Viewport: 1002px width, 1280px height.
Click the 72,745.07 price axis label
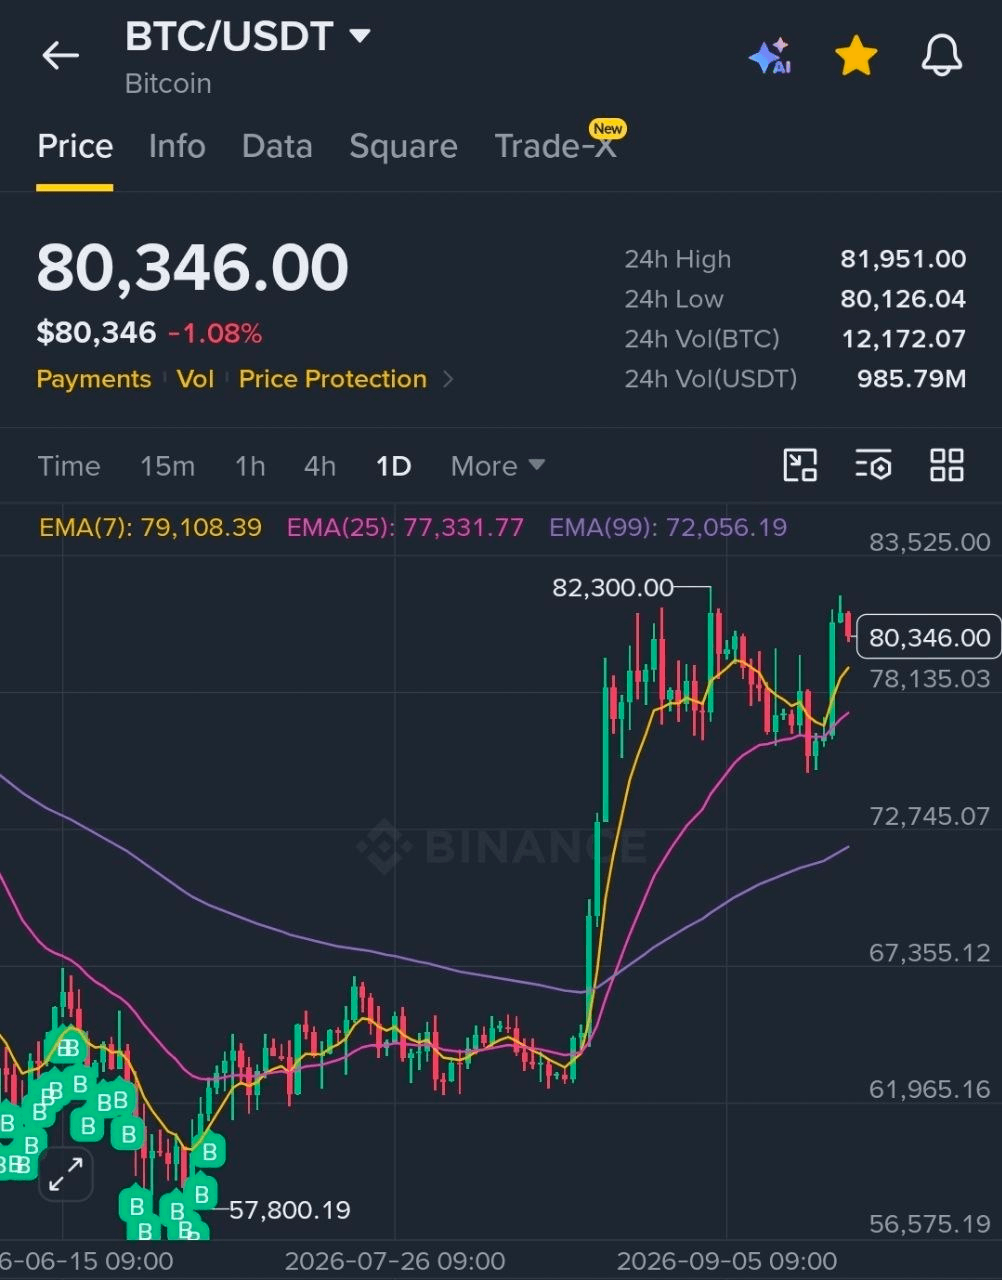click(x=929, y=816)
